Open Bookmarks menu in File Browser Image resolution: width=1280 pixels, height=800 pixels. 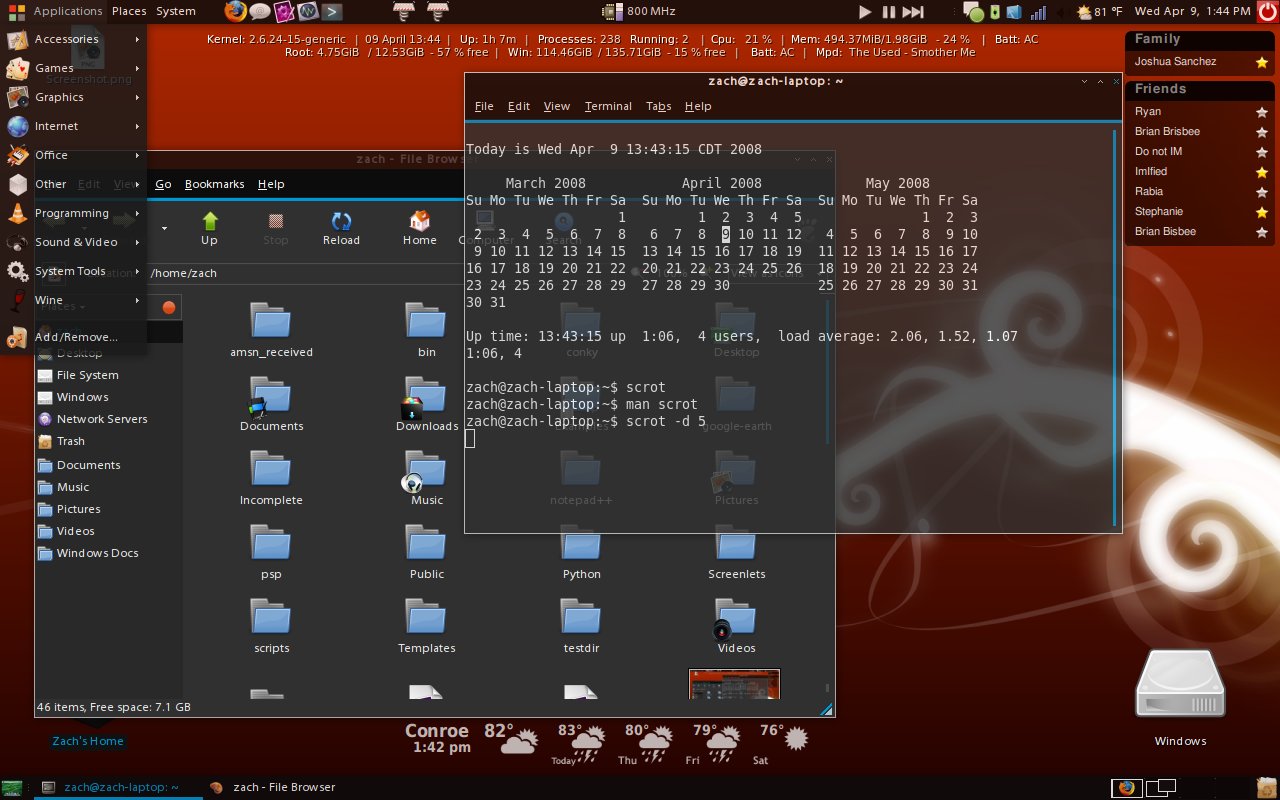[x=214, y=184]
